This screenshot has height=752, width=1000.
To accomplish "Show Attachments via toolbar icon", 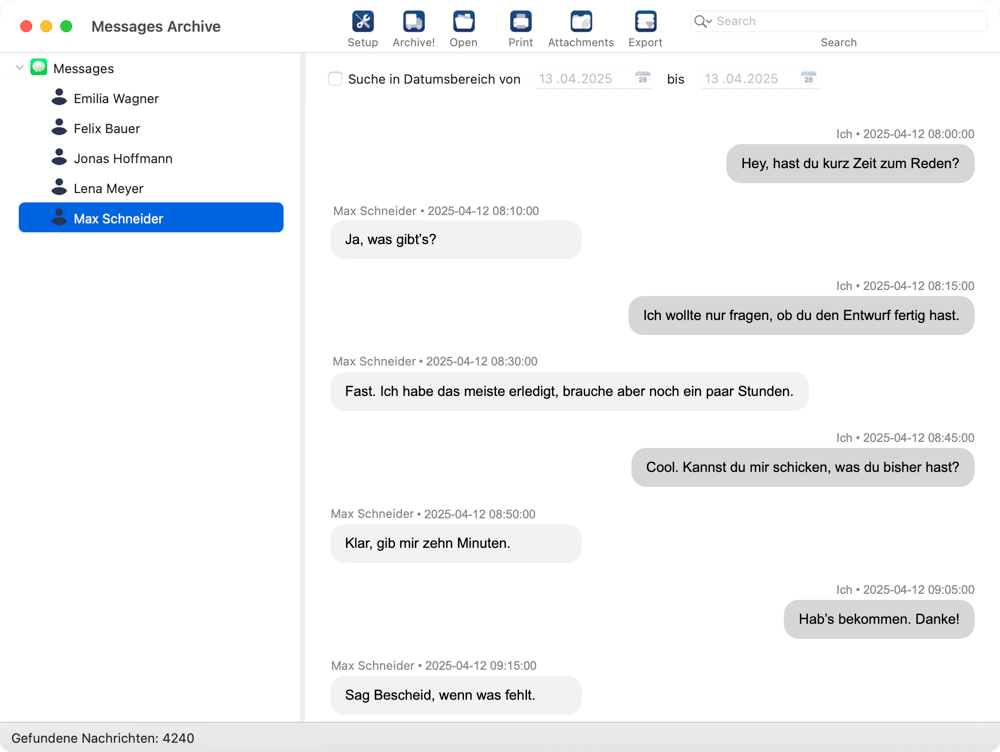I will pos(581,22).
